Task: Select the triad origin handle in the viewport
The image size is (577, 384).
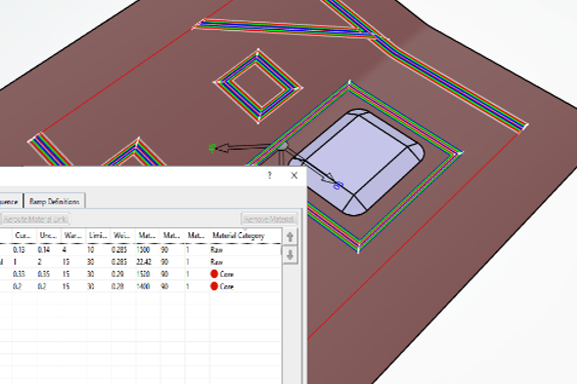Action: 282,147
